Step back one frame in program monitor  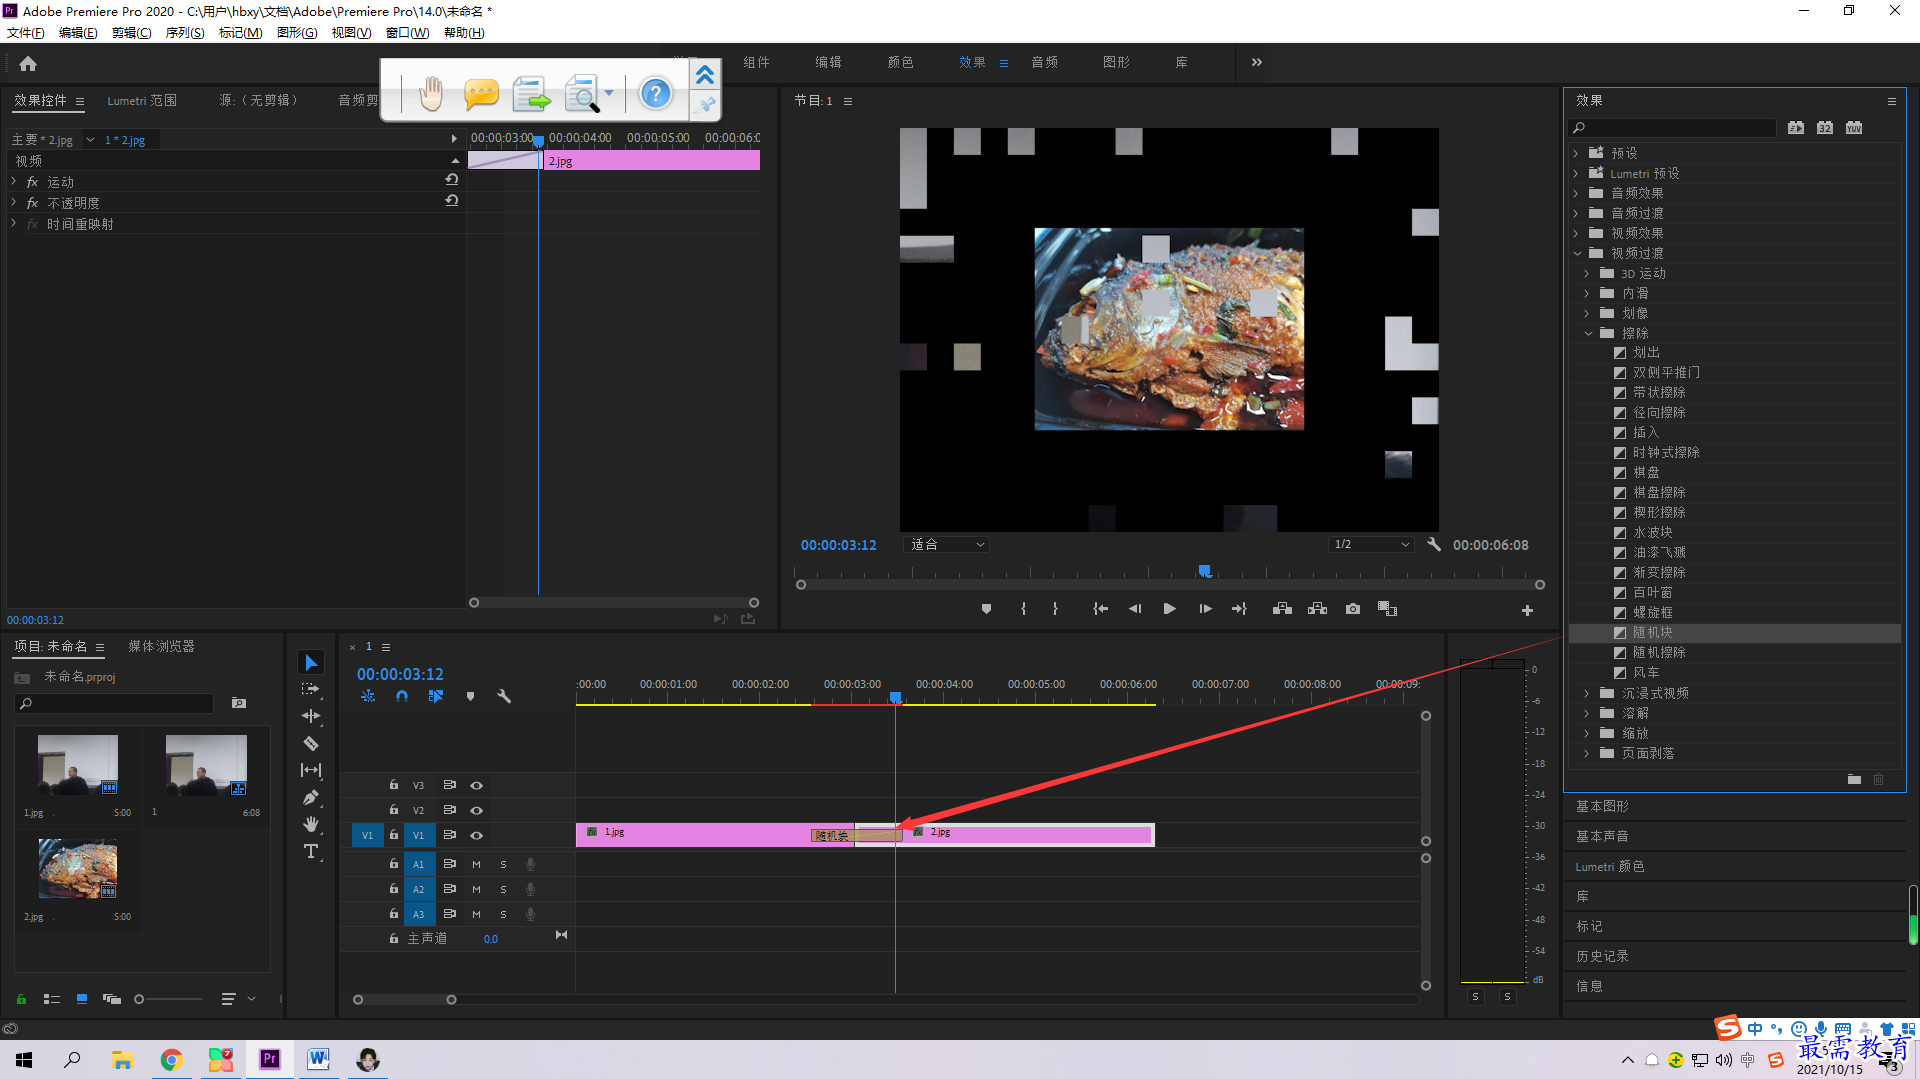point(1135,609)
